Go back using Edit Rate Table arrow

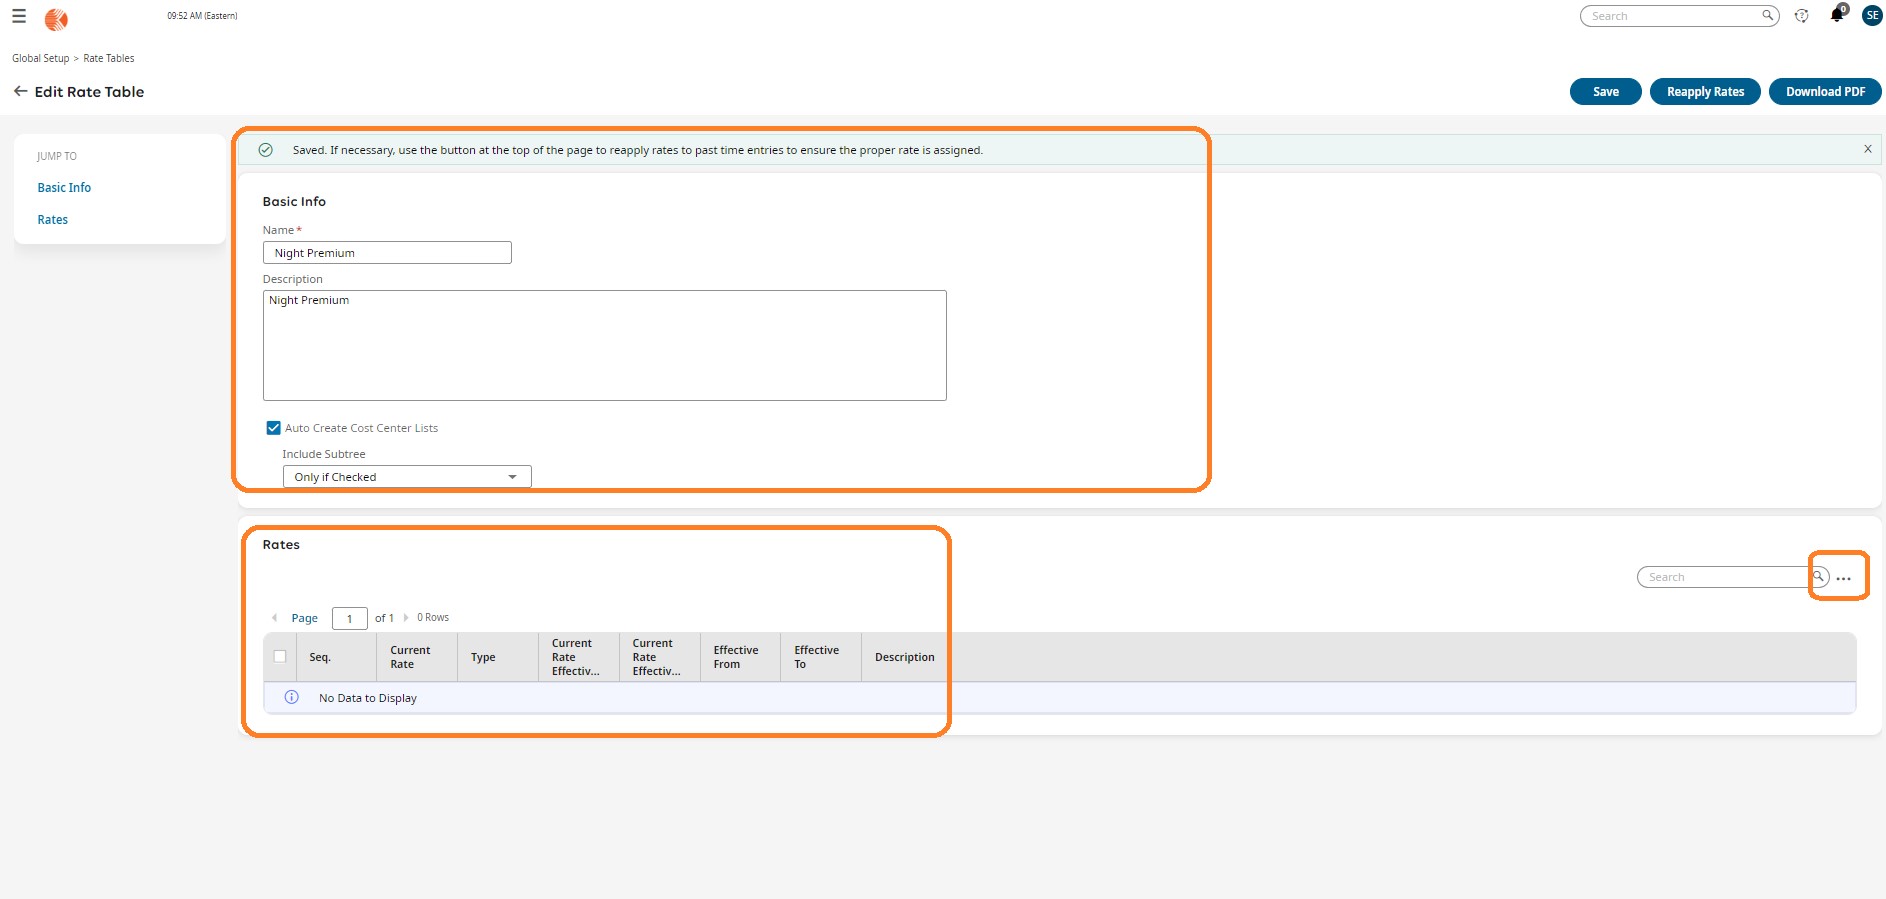tap(20, 91)
